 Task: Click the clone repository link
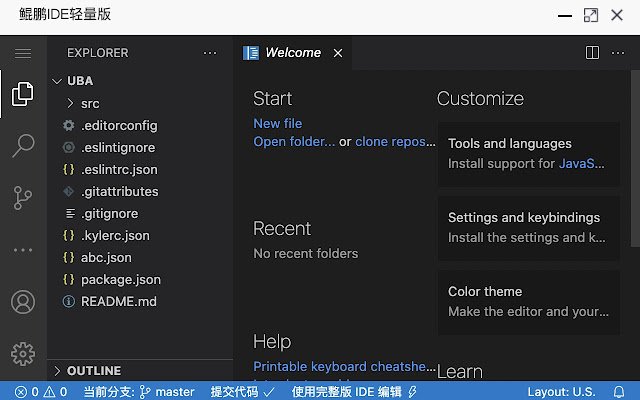(395, 142)
